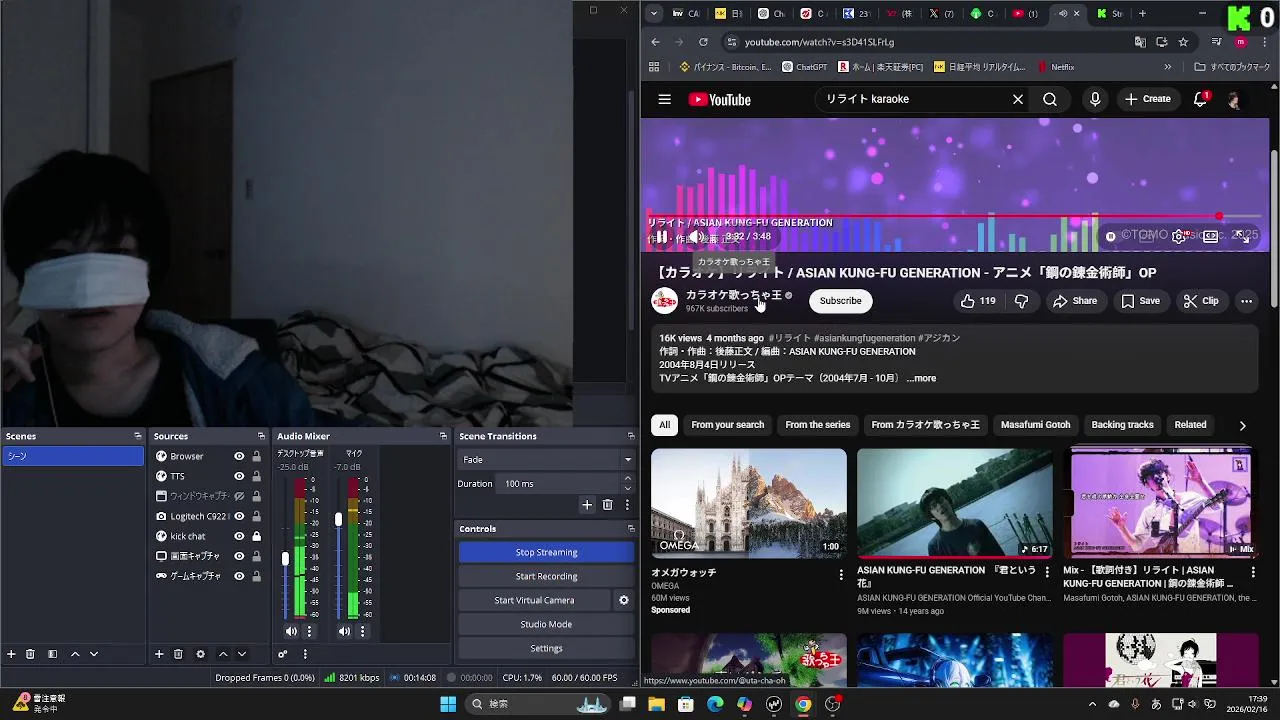Select the From your search chip

pos(727,425)
